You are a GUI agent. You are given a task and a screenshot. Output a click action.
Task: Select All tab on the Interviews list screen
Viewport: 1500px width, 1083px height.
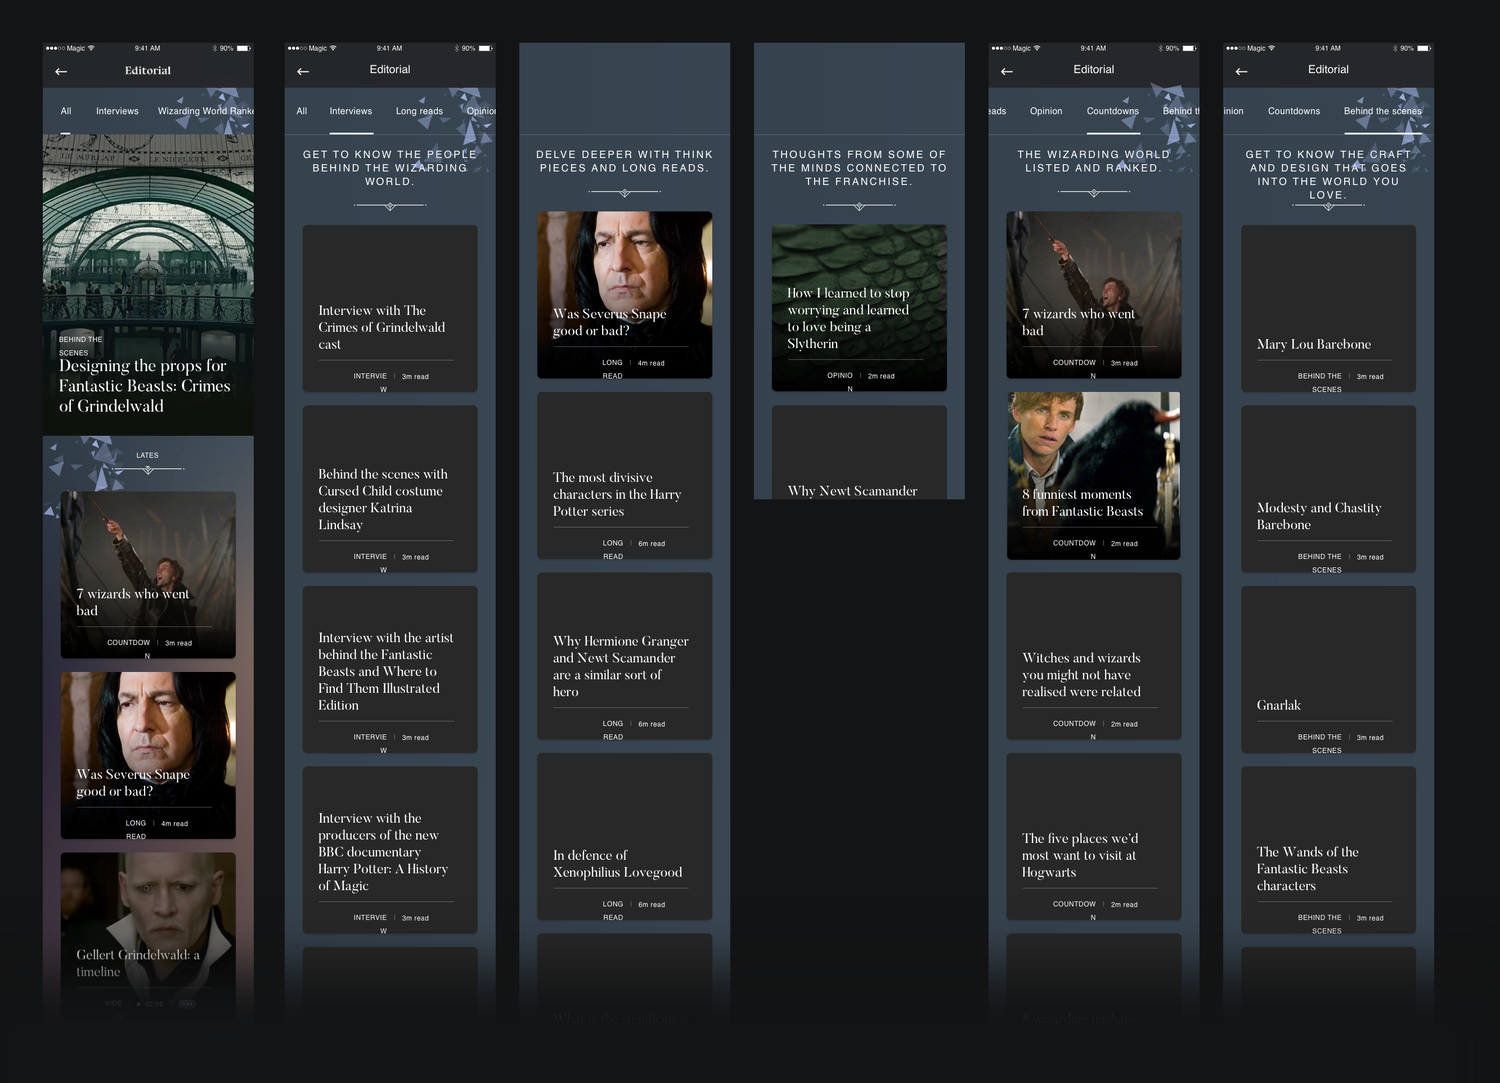301,111
